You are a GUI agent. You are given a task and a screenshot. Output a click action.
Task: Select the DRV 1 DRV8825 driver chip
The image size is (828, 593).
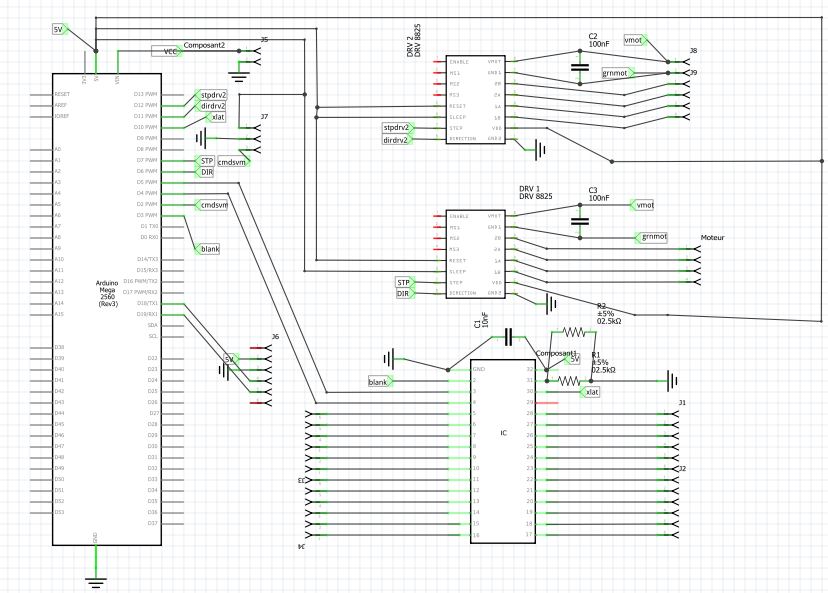click(475, 254)
